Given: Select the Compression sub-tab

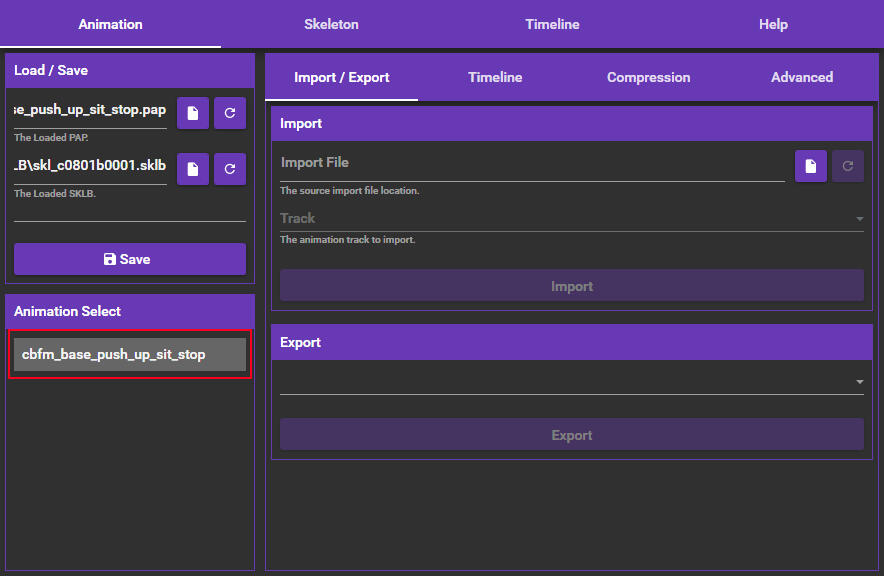Looking at the screenshot, I should tap(648, 77).
